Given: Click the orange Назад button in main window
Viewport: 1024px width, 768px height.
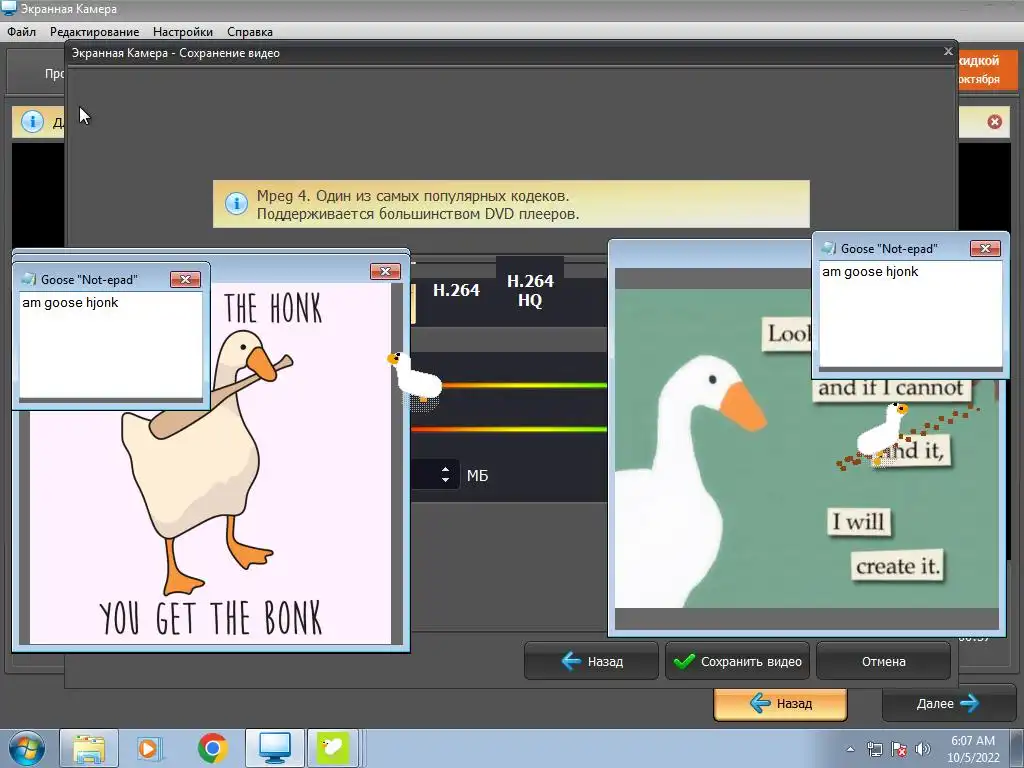Looking at the screenshot, I should (780, 703).
